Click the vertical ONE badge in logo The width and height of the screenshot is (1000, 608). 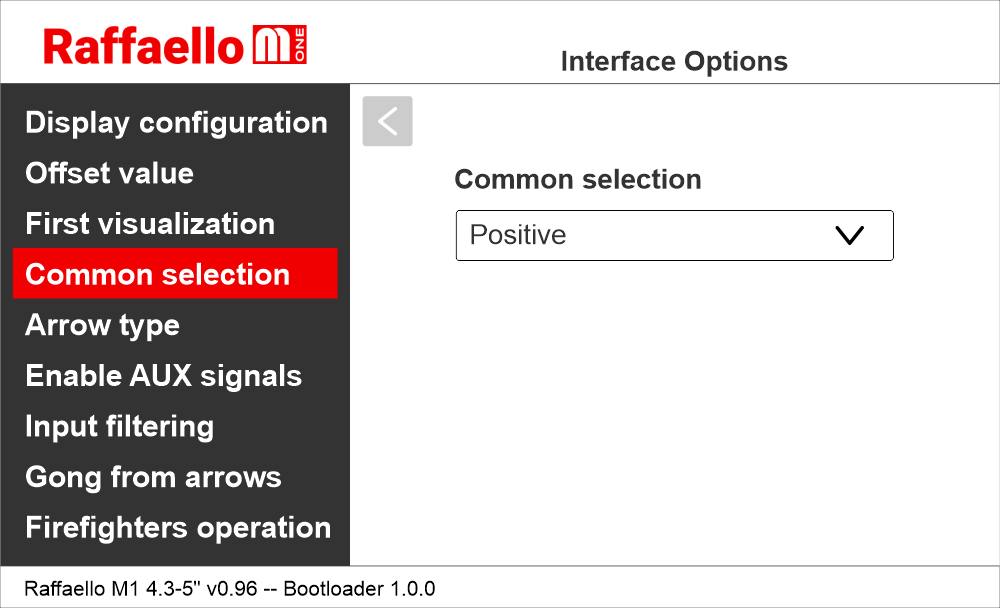click(x=300, y=46)
